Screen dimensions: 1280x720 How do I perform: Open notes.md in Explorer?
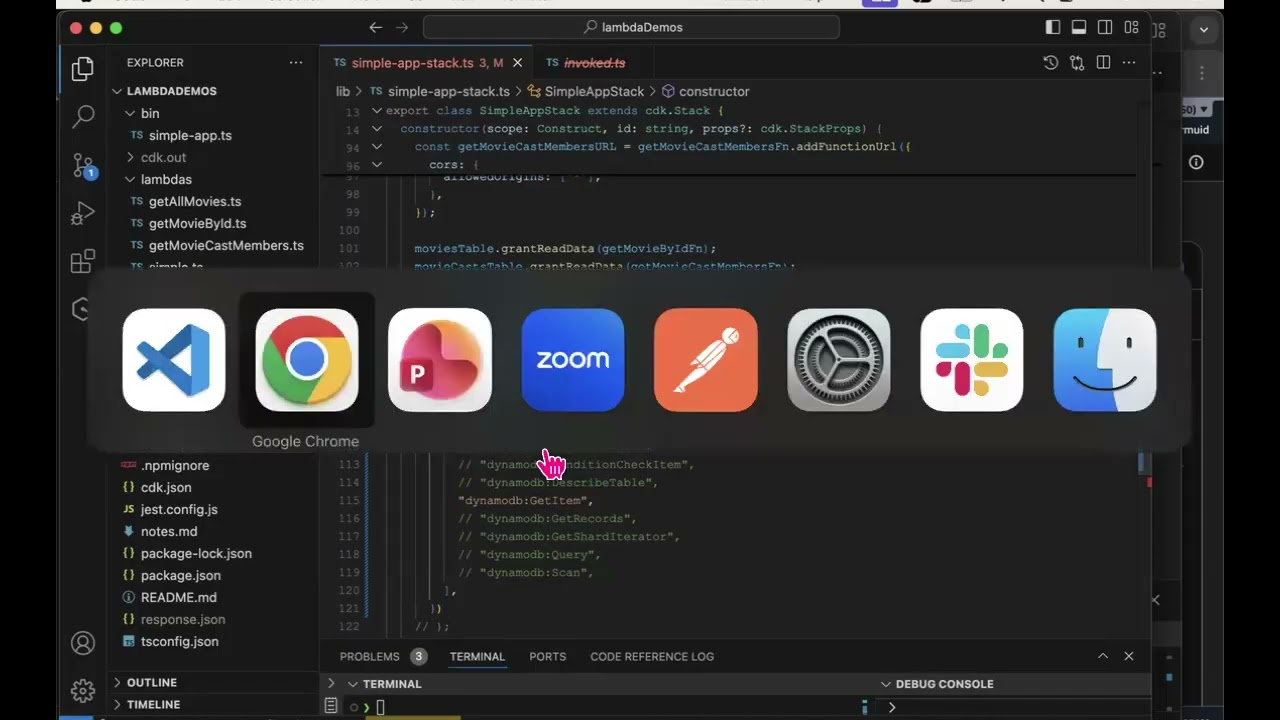click(x=169, y=531)
